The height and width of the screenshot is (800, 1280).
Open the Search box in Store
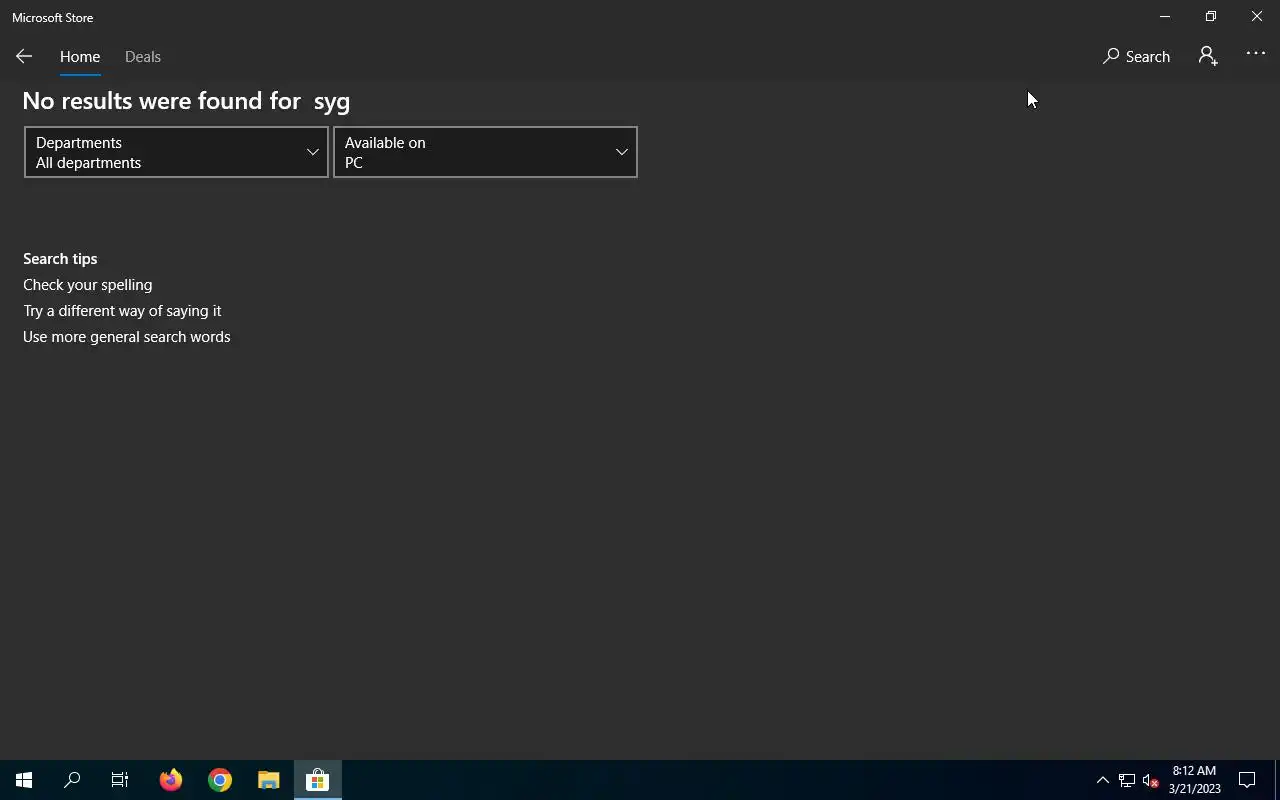1136,57
